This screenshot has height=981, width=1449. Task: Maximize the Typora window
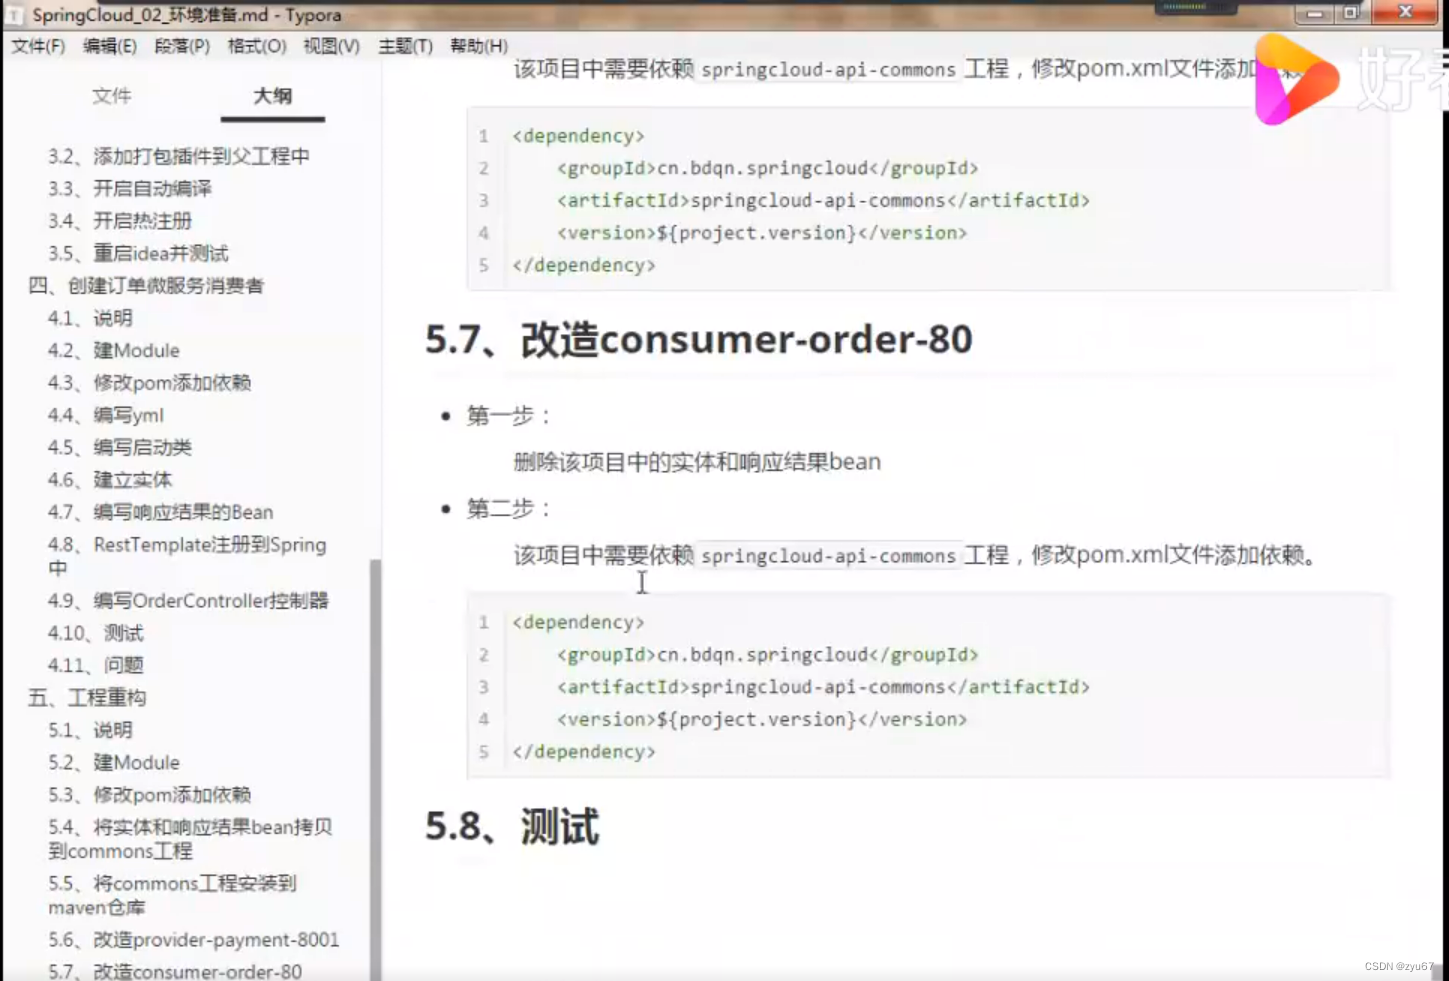1351,13
